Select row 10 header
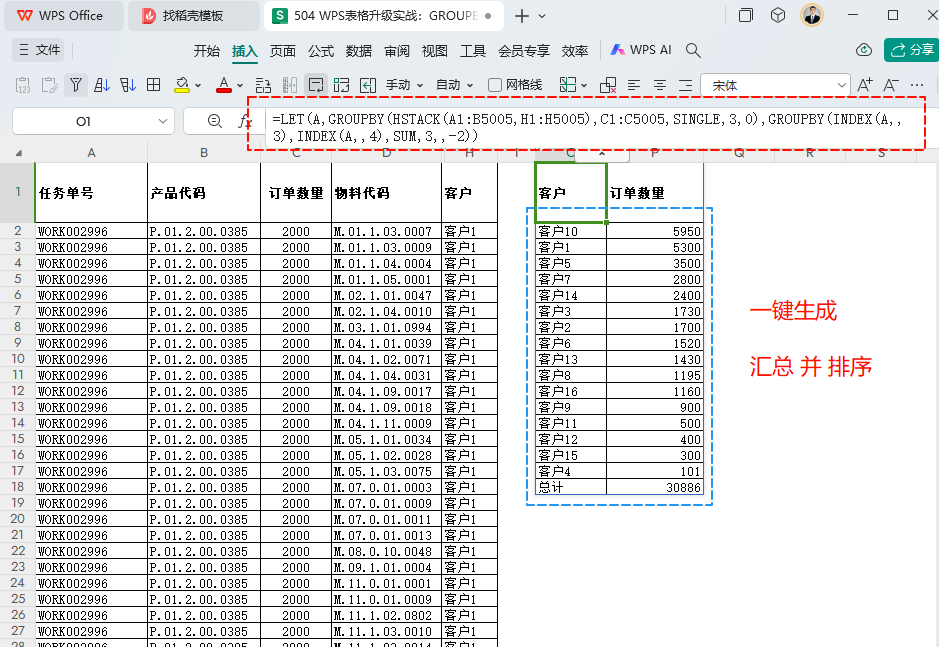This screenshot has height=647, width=939. coord(17,359)
